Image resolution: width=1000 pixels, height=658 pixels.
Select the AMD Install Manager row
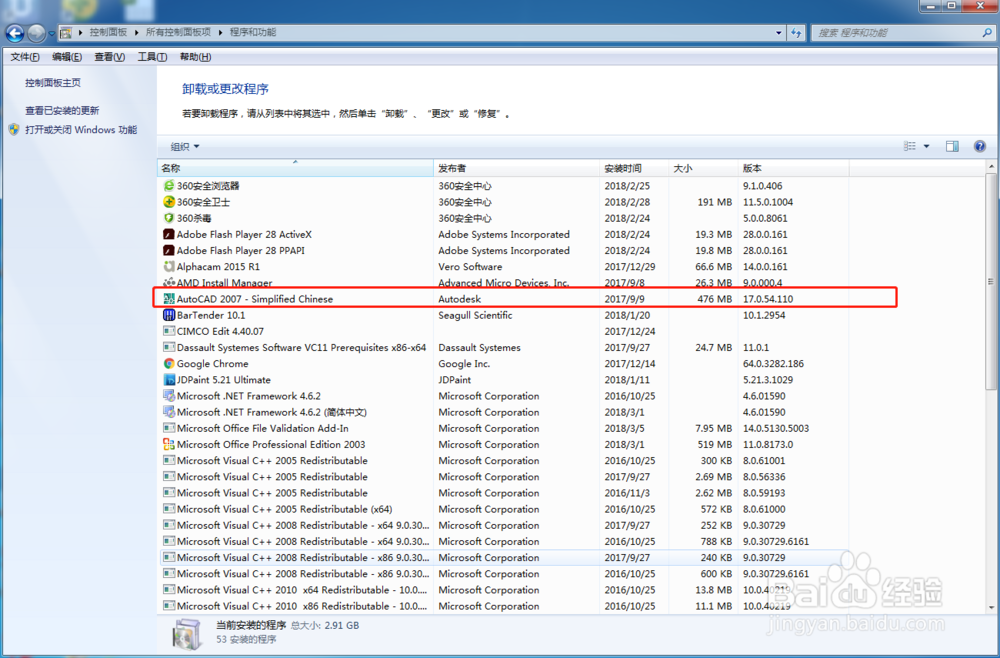[x=503, y=282]
